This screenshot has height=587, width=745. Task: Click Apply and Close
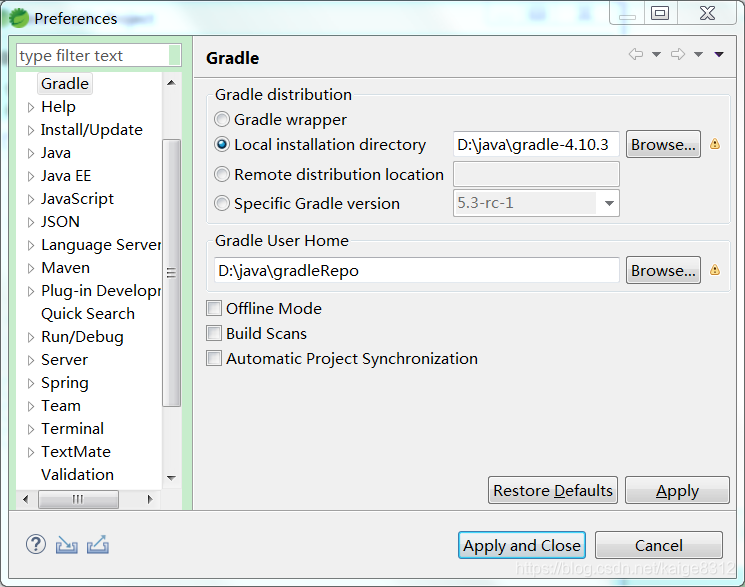(522, 545)
